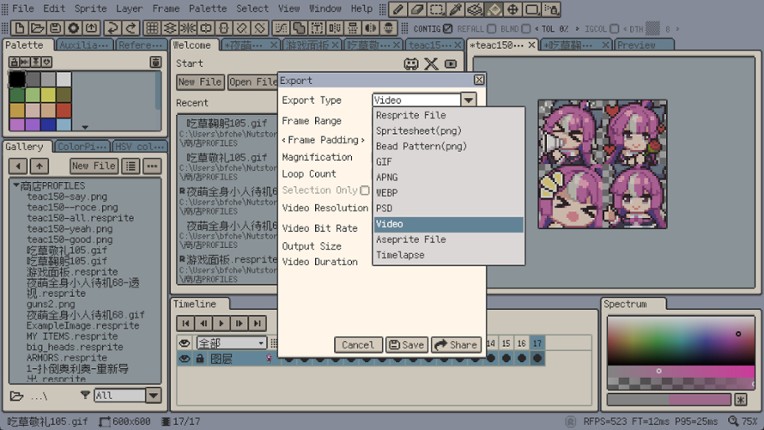Screen dimensions: 764x430
Task: Toggle the CONTIG checkbox in toolbar
Action: click(447, 28)
